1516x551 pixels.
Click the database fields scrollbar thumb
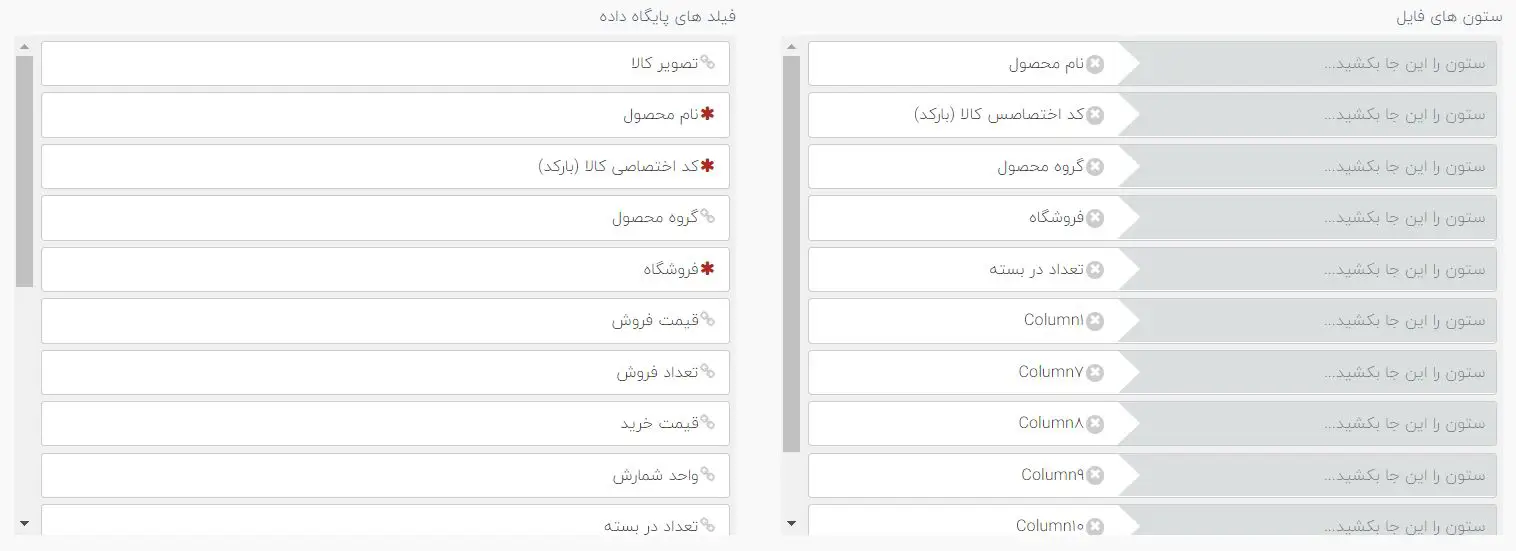tap(24, 172)
